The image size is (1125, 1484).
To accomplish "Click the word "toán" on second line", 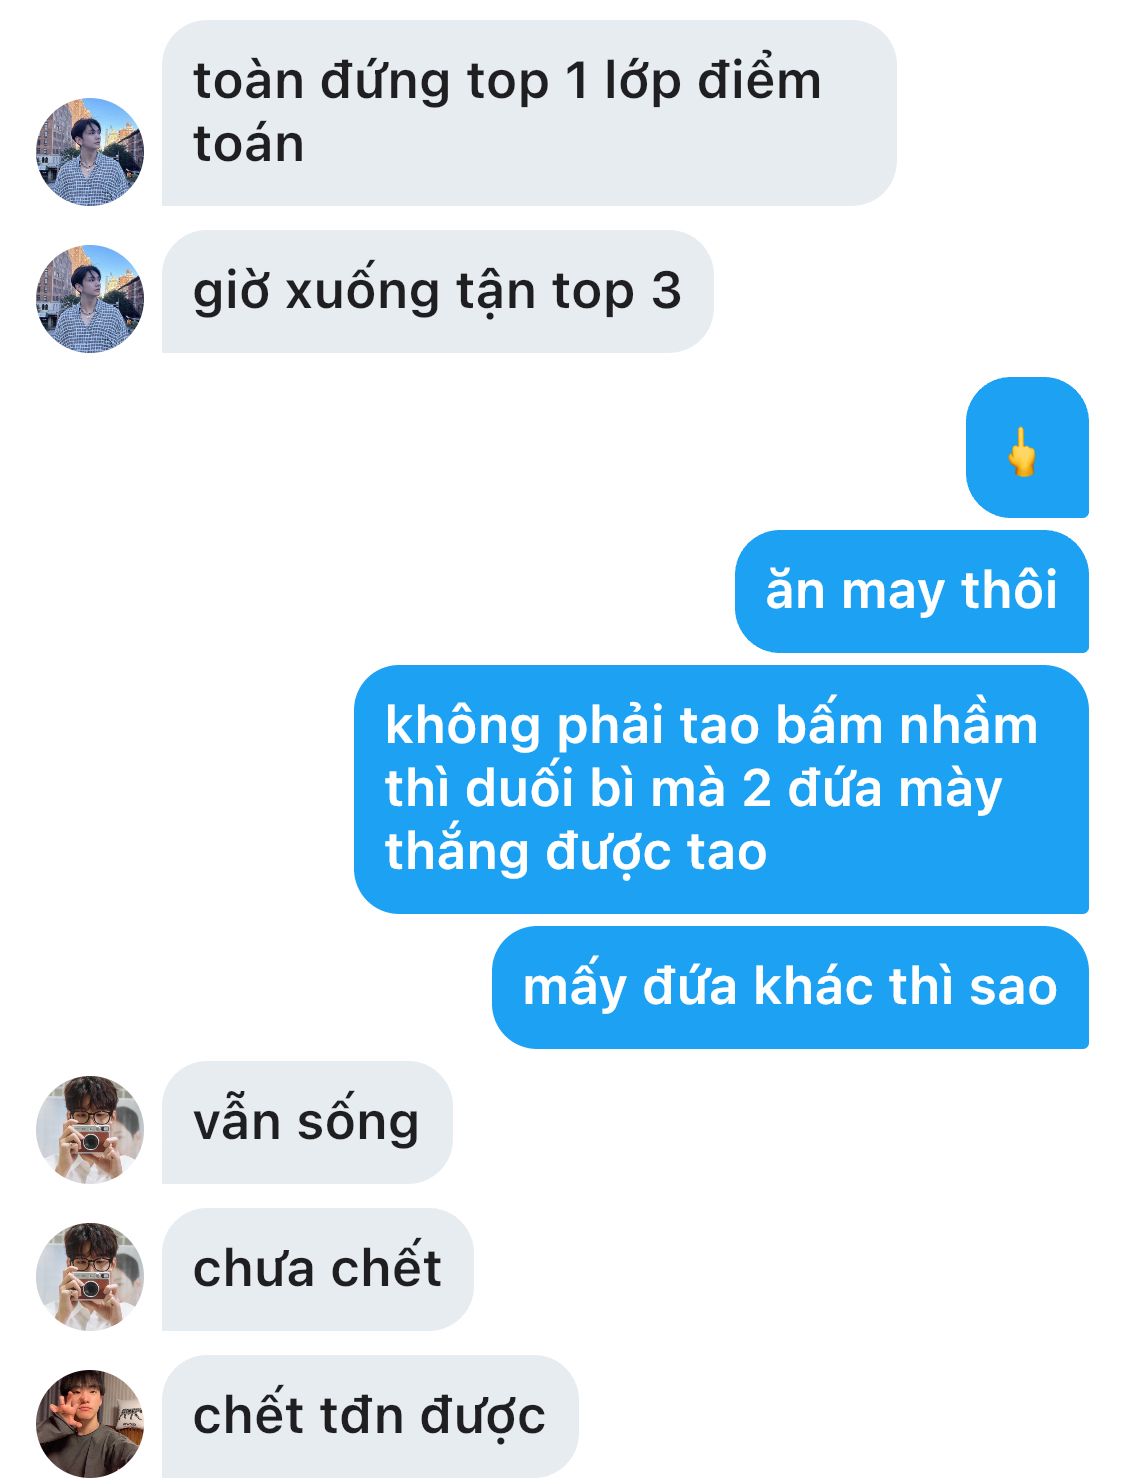I will 249,143.
